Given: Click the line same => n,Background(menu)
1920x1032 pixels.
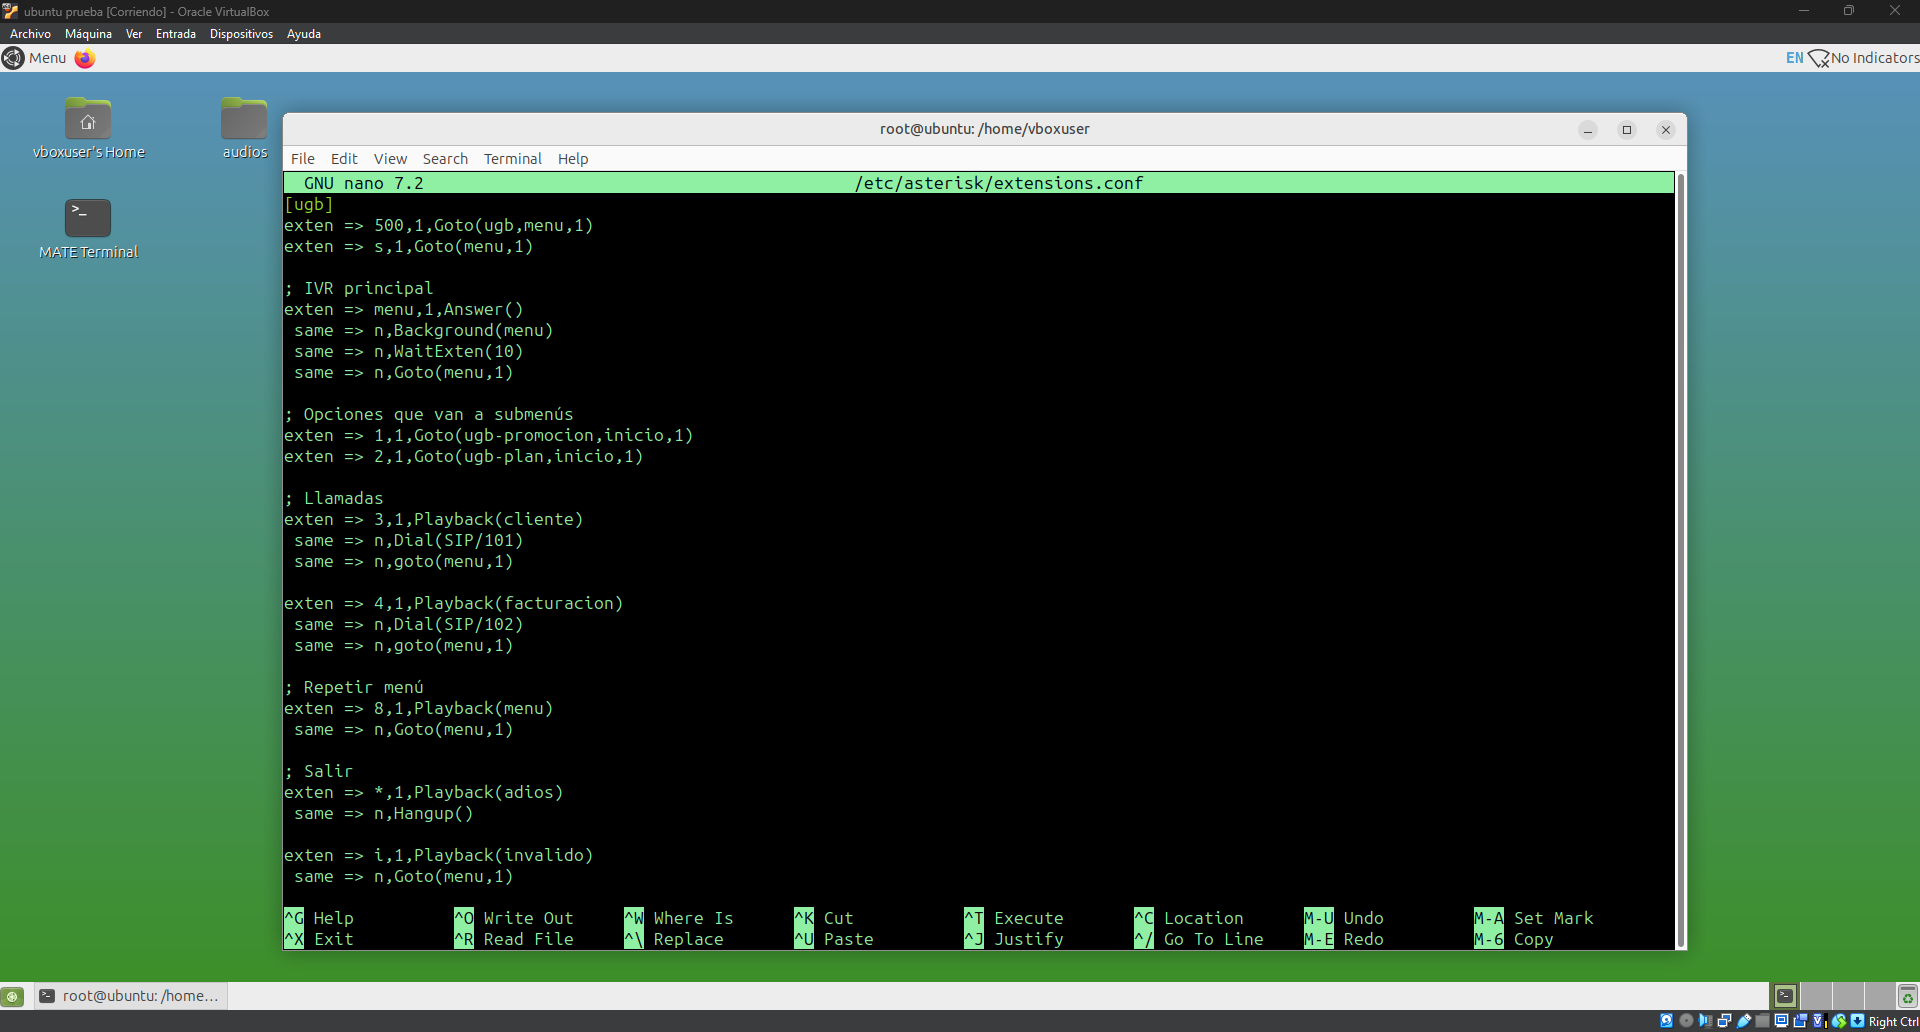Looking at the screenshot, I should pos(424,330).
